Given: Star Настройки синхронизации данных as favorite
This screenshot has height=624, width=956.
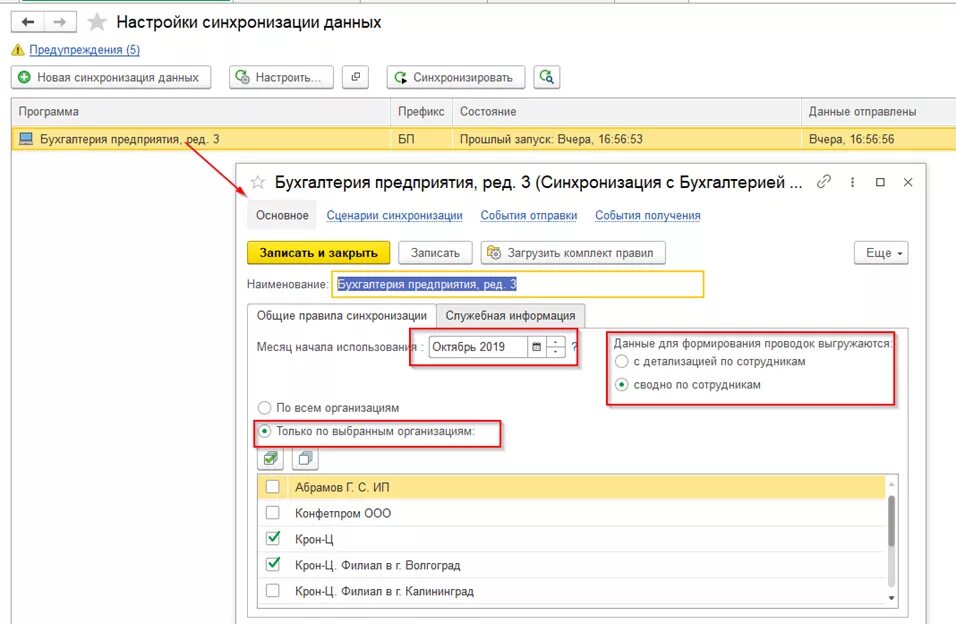Looking at the screenshot, I should coord(96,23).
